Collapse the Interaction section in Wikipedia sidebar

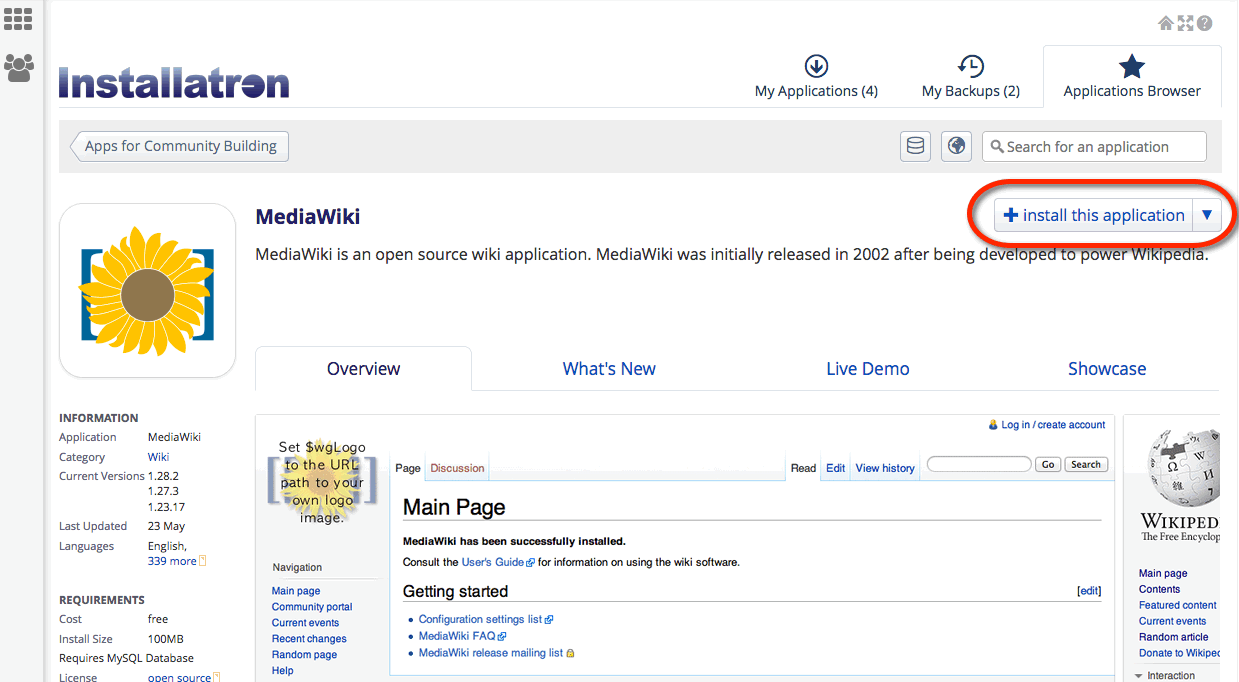pyautogui.click(x=1165, y=676)
